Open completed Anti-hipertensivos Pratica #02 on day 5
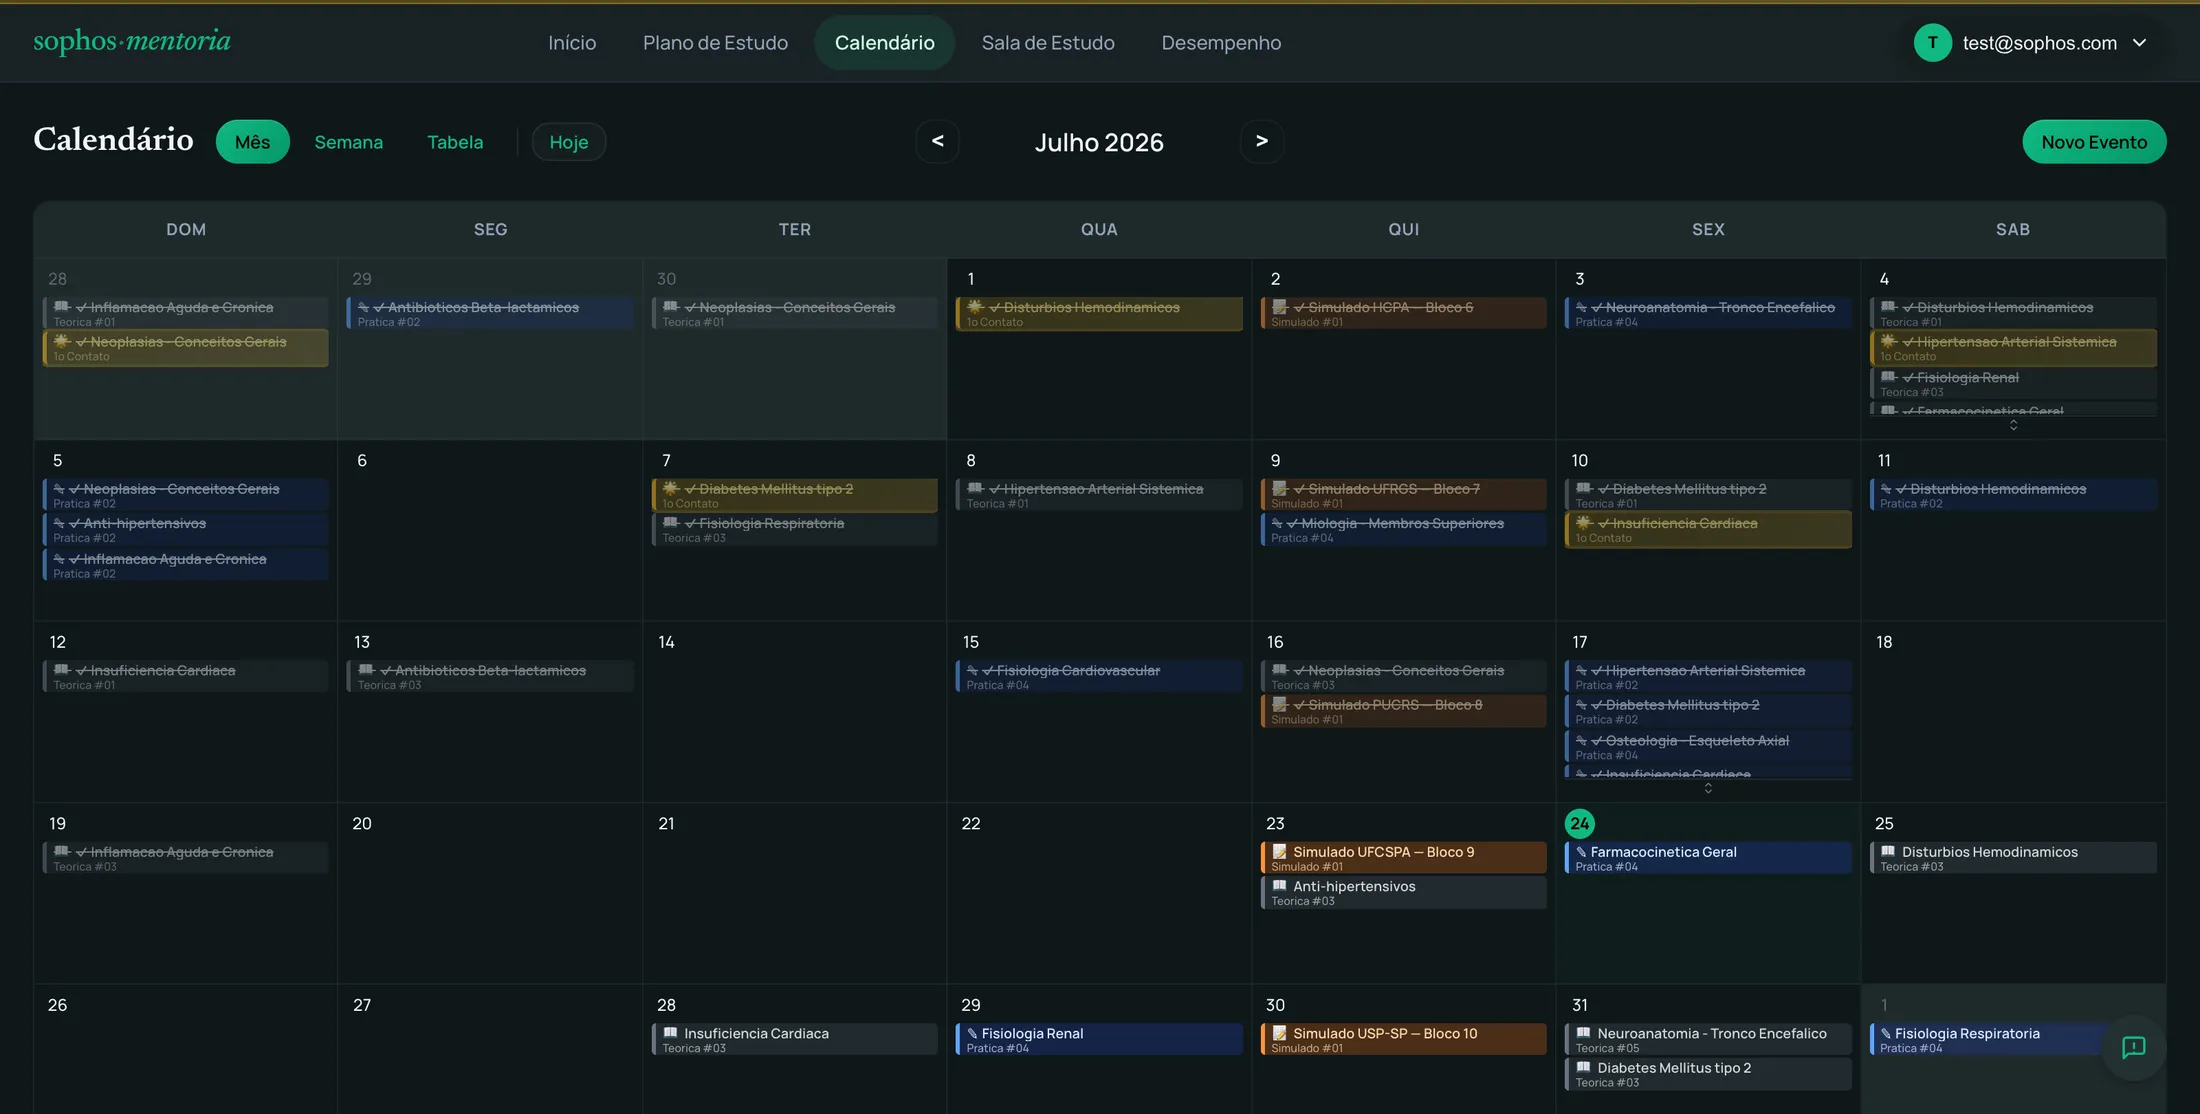 click(185, 530)
